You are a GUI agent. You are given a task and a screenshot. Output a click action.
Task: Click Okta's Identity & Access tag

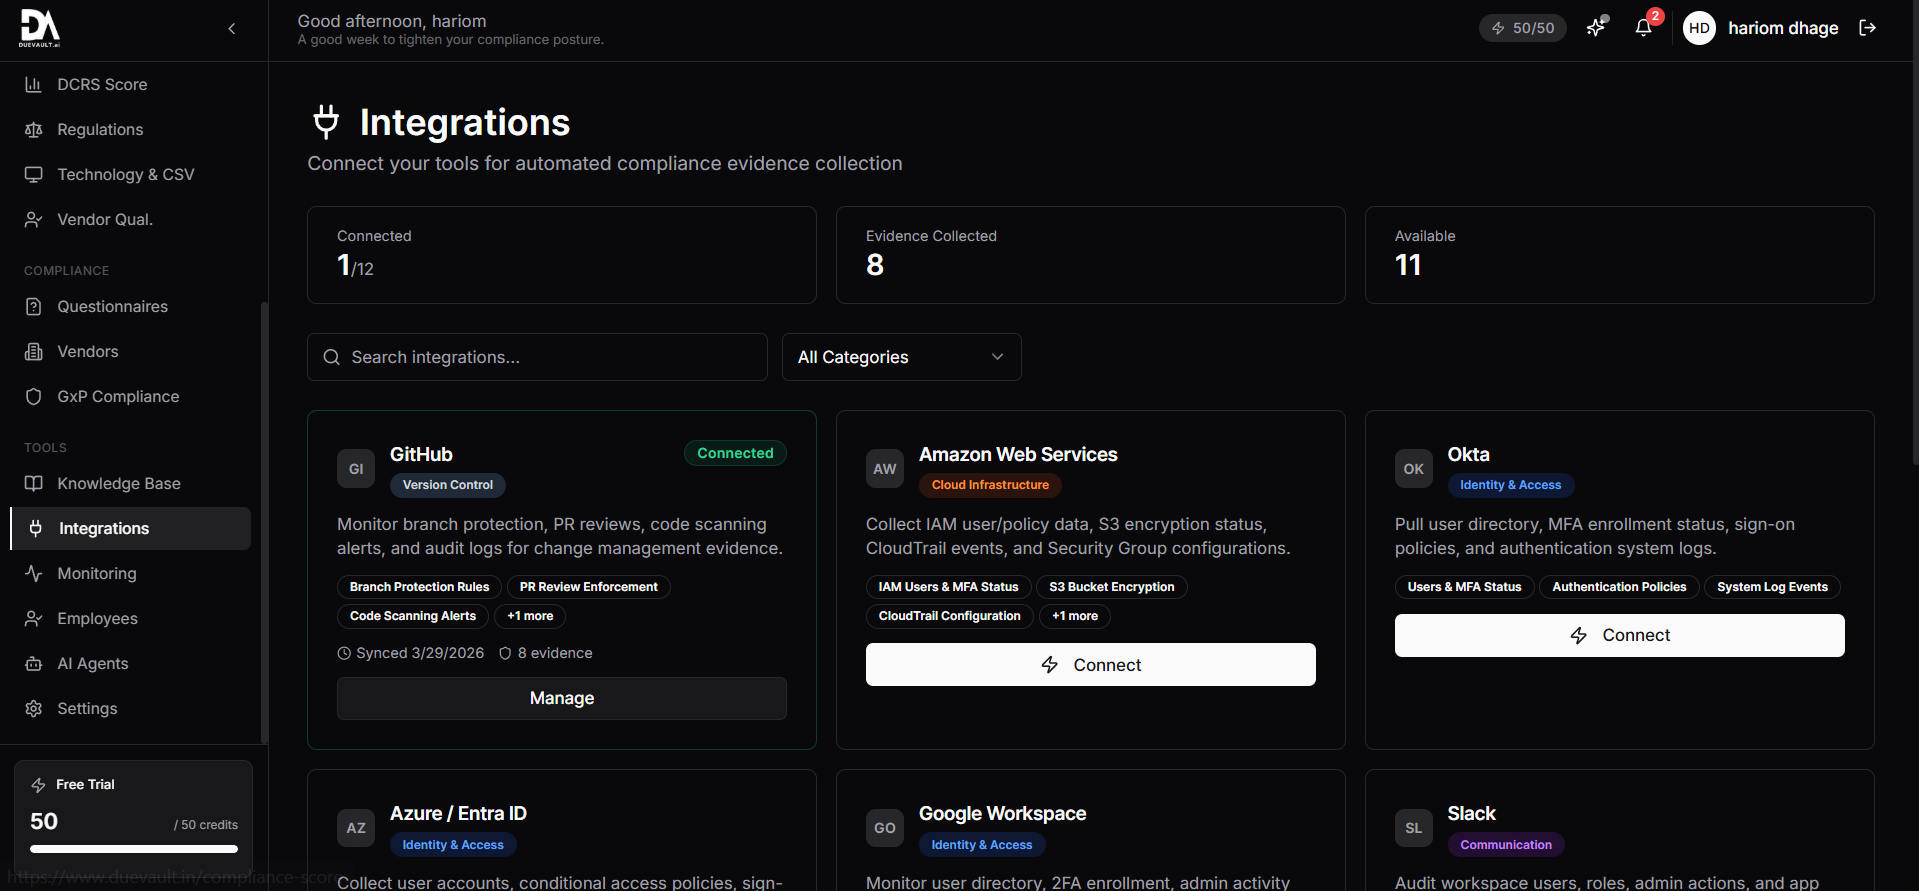[1510, 485]
